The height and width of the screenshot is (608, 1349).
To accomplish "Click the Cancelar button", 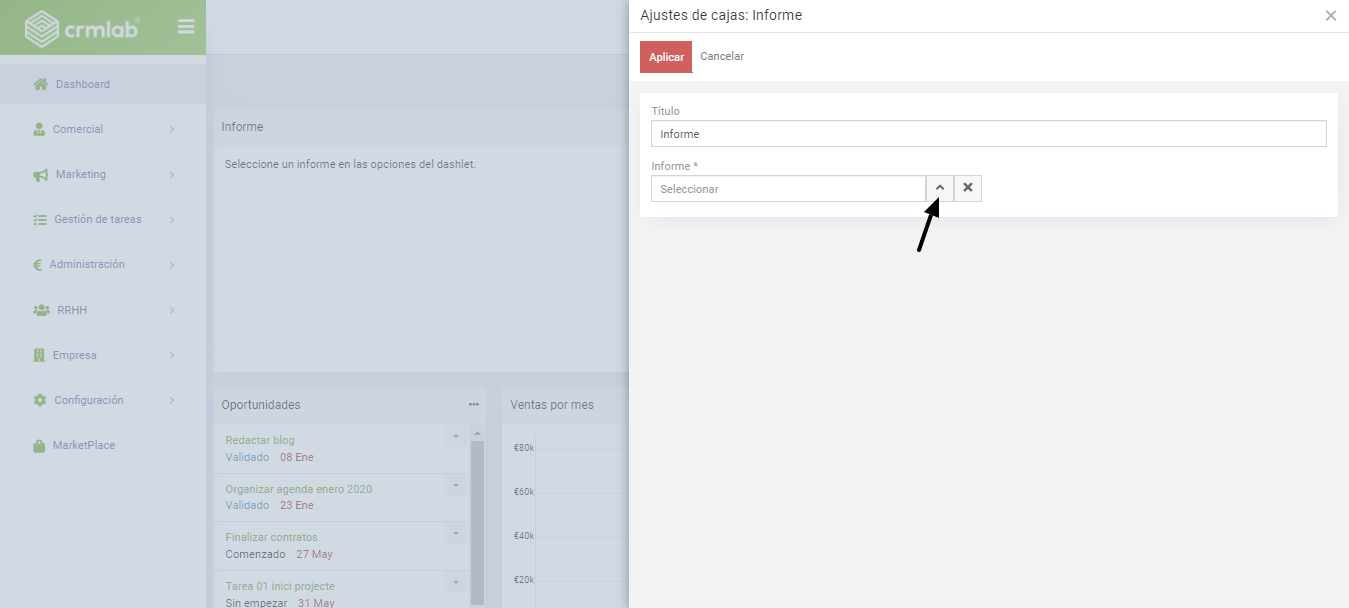I will (722, 57).
